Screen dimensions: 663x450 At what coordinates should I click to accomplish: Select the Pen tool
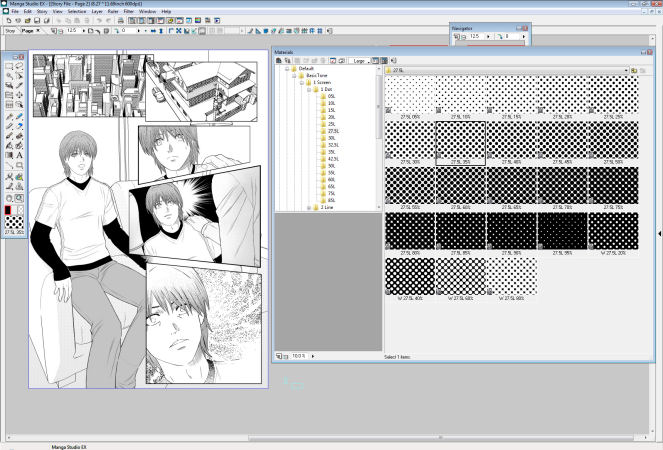tap(9, 117)
